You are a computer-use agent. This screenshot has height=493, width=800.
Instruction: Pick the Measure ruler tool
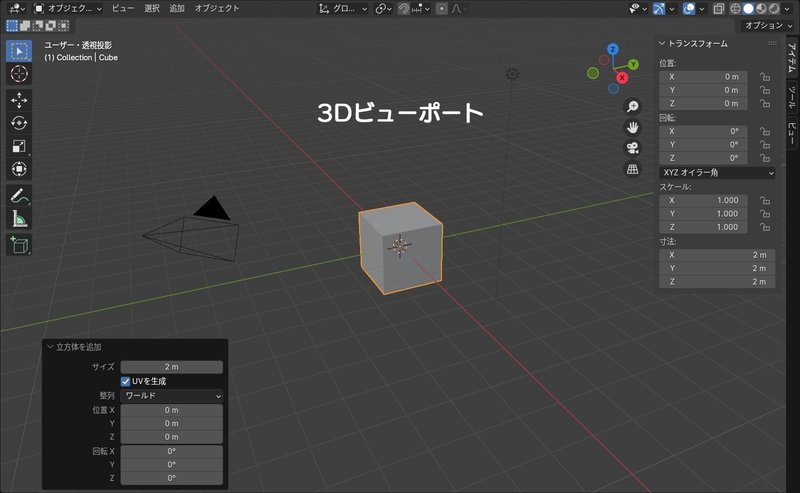tap(19, 218)
